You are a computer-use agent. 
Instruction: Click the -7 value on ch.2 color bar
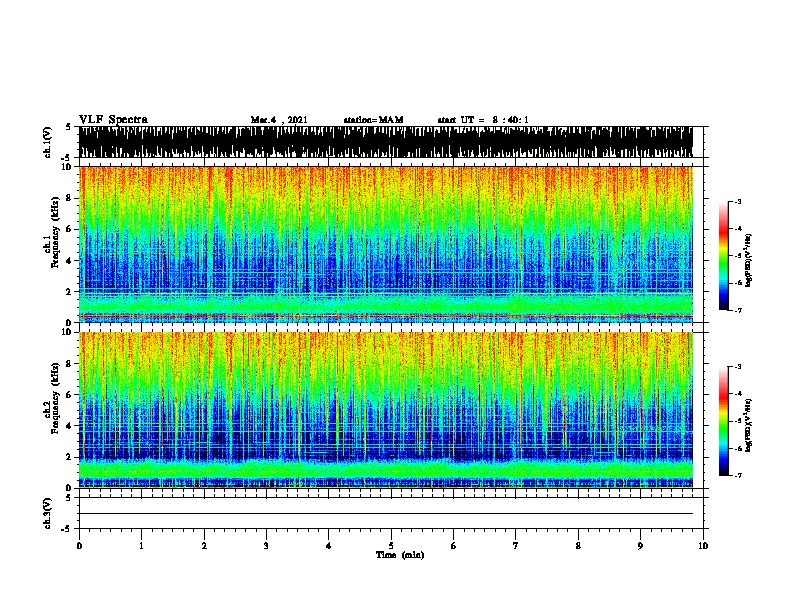pyautogui.click(x=737, y=475)
